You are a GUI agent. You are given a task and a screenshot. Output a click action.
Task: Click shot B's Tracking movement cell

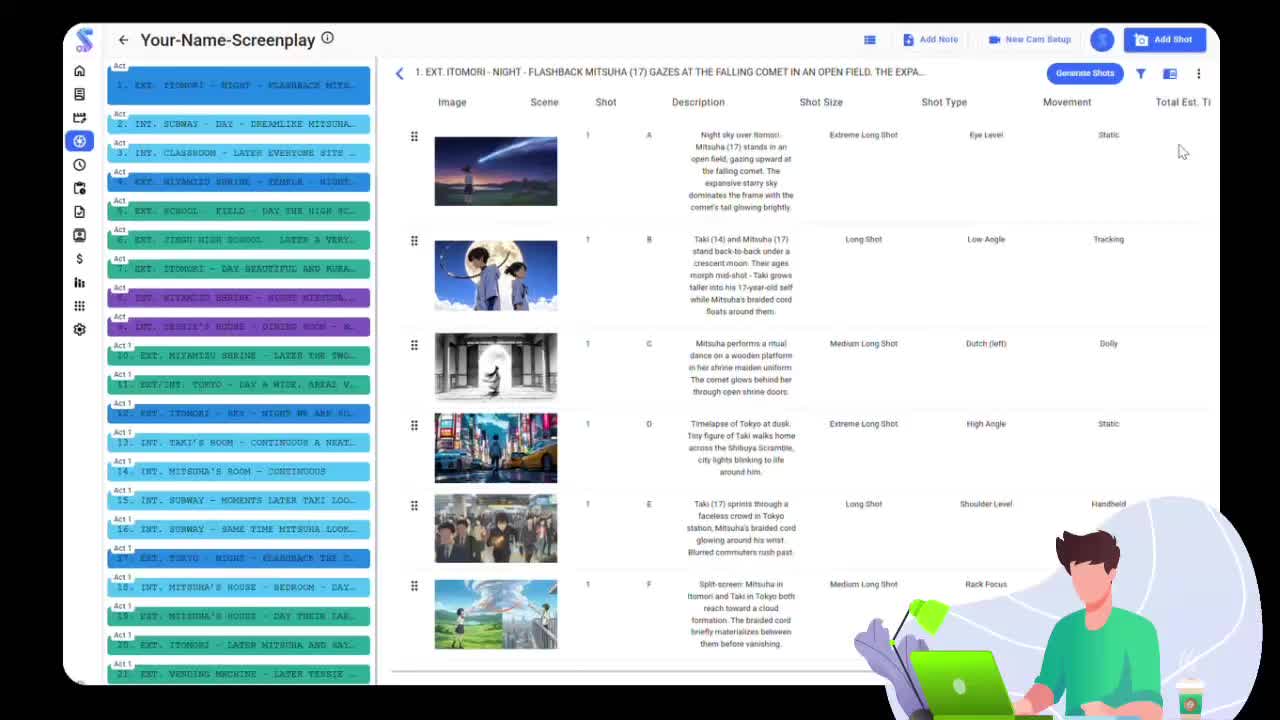(1109, 239)
